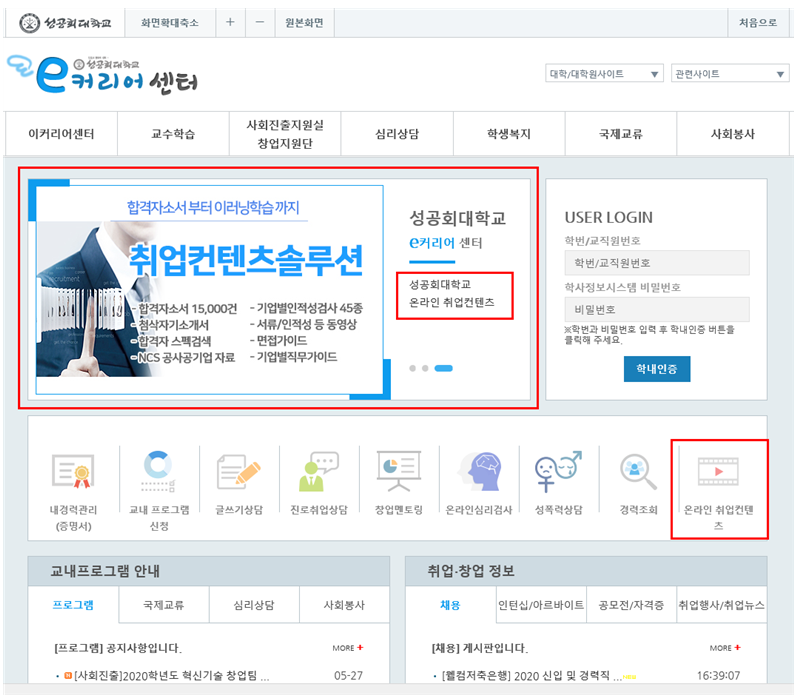Click the 취업컨텐츠솔루션 banner image
The width and height of the screenshot is (801, 700).
pyautogui.click(x=209, y=290)
